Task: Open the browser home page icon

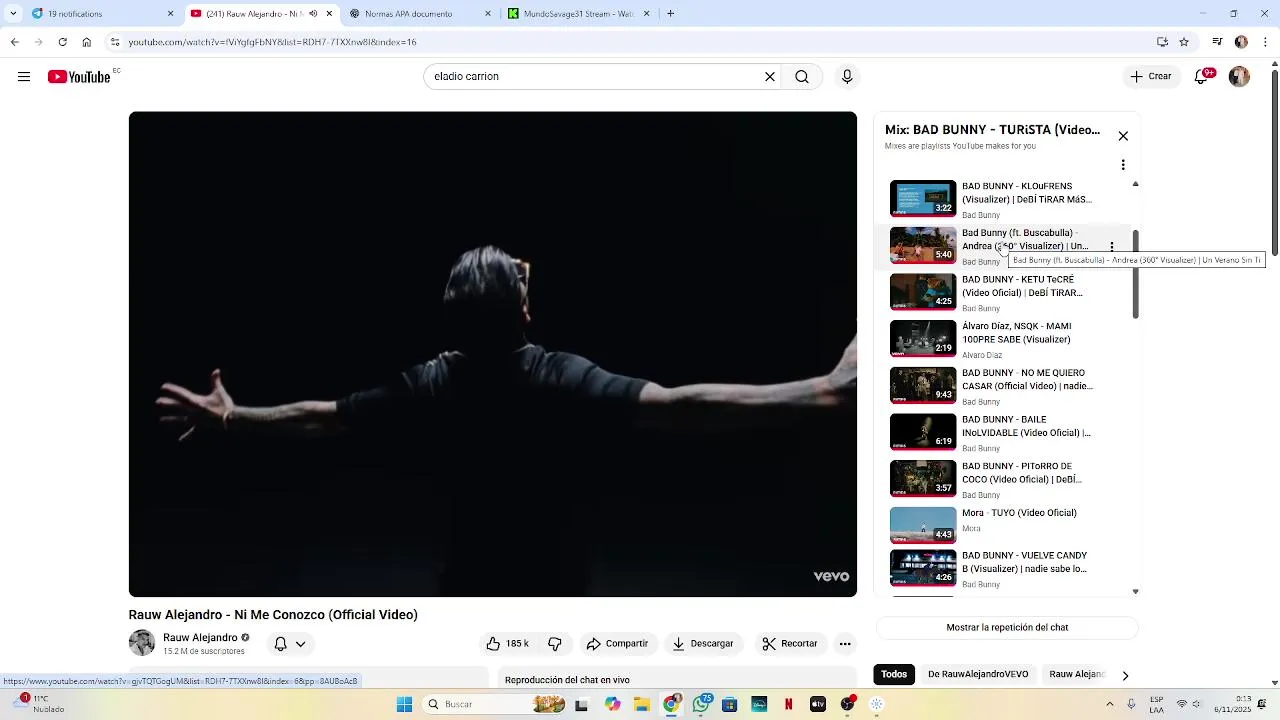Action: point(87,42)
